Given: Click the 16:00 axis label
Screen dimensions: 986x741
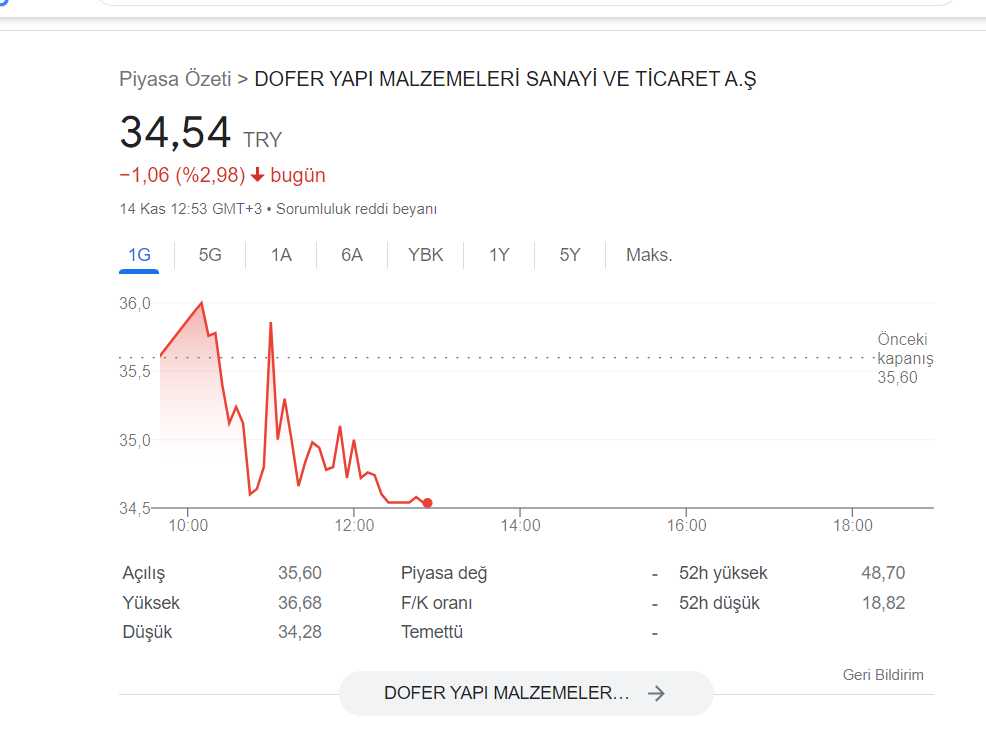Looking at the screenshot, I should coord(687,525).
